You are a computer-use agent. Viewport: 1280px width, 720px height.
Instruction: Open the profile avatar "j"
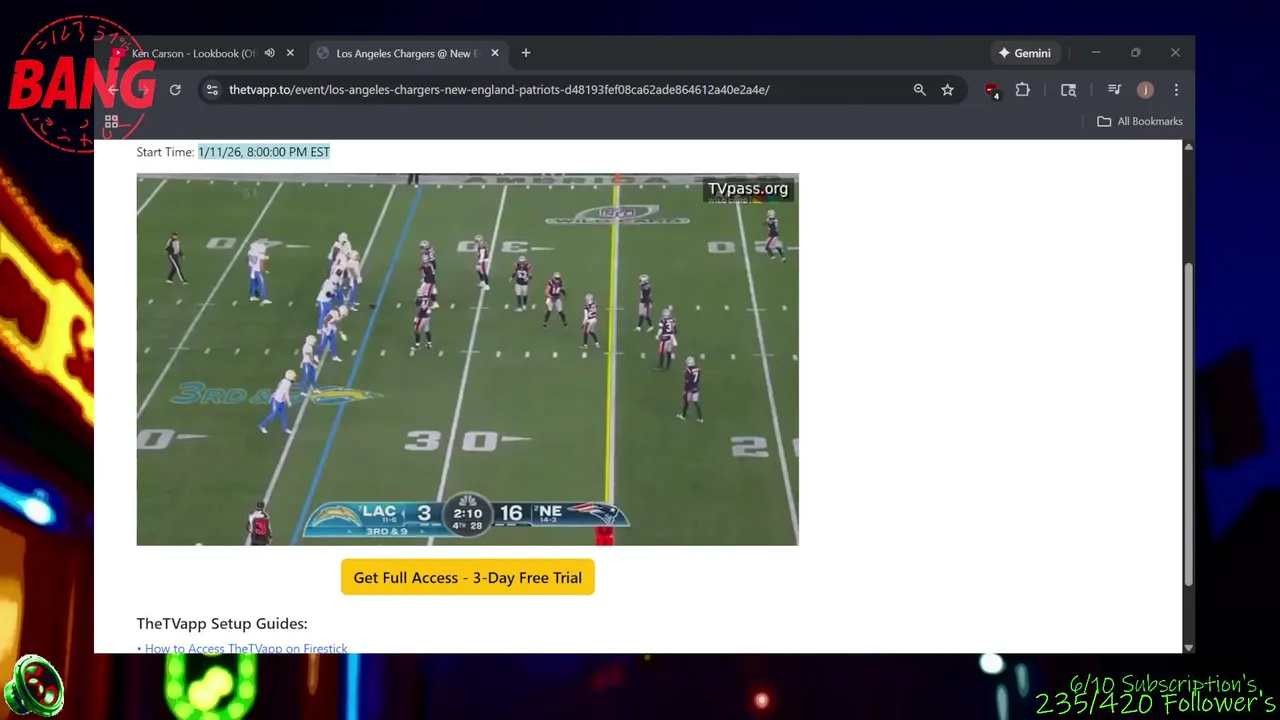[x=1145, y=90]
